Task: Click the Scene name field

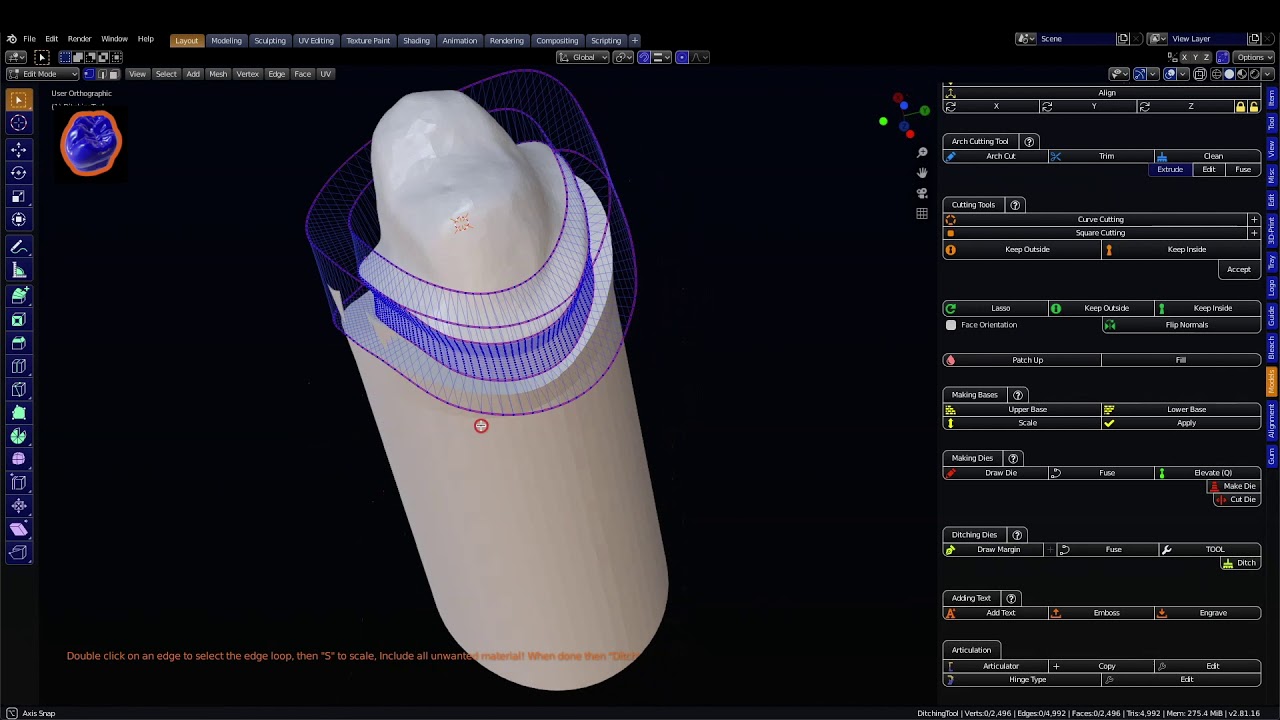Action: click(1076, 39)
